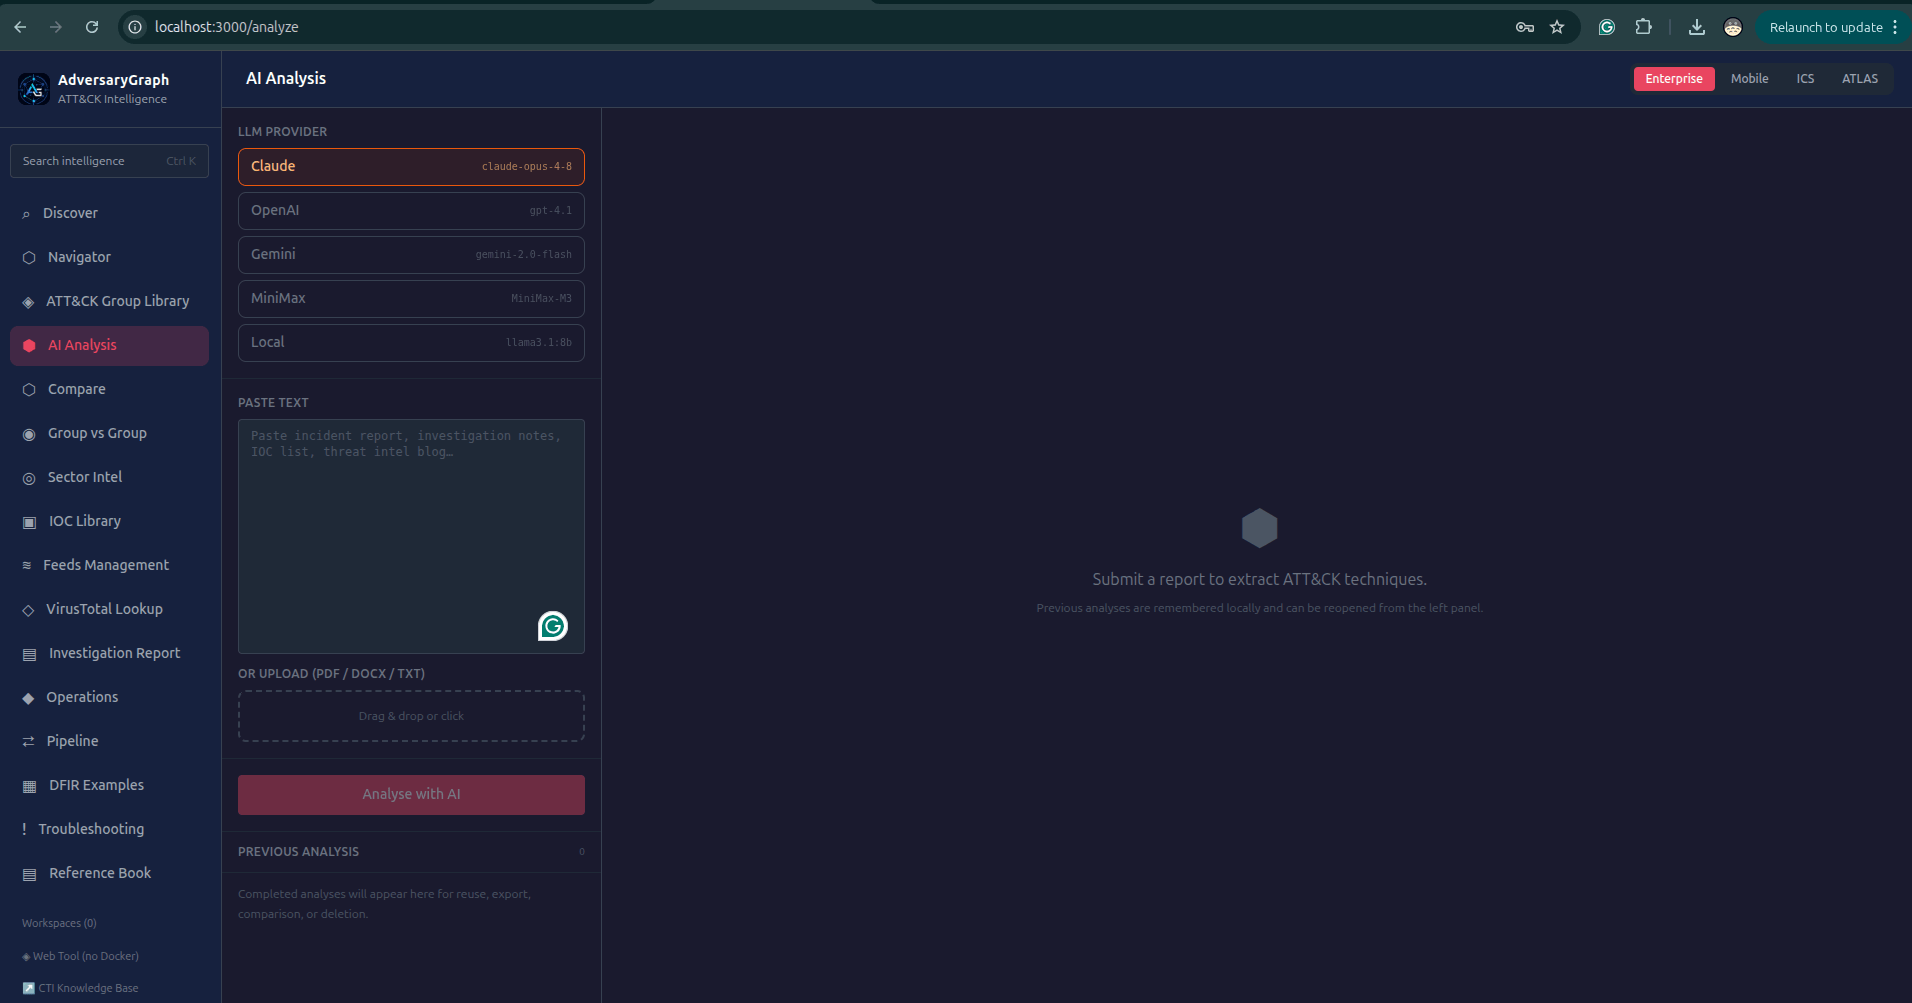Select Local llama3.1 provider

(411, 343)
